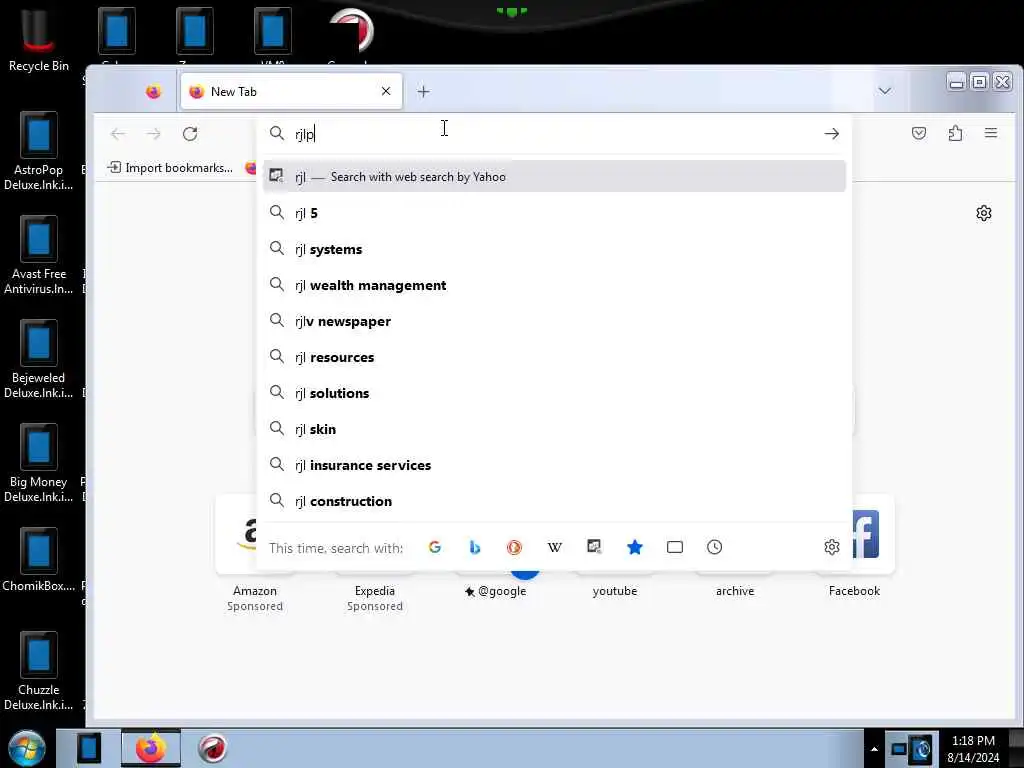Image resolution: width=1024 pixels, height=768 pixels.
Task: Open the @google pinned shortcut
Action: click(x=495, y=591)
